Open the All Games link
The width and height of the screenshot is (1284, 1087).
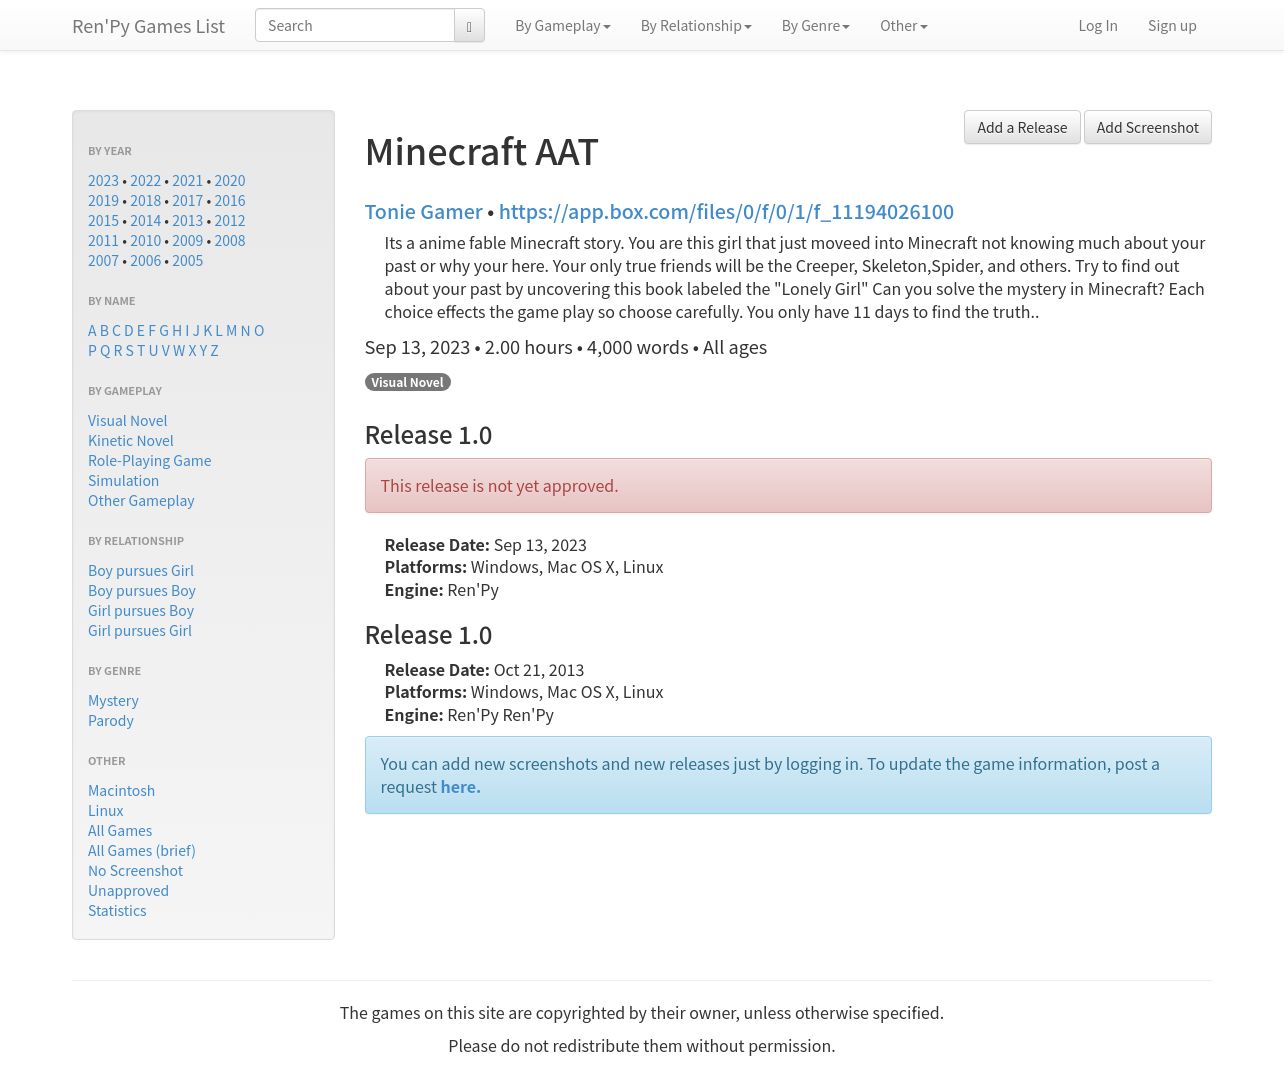tap(120, 831)
